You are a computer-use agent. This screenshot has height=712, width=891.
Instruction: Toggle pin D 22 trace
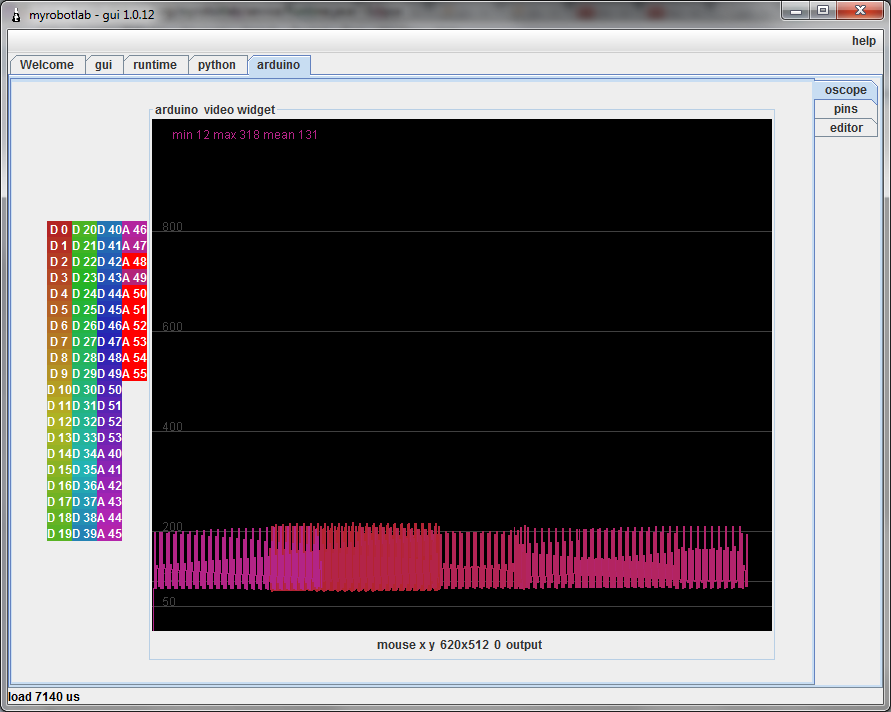(84, 261)
